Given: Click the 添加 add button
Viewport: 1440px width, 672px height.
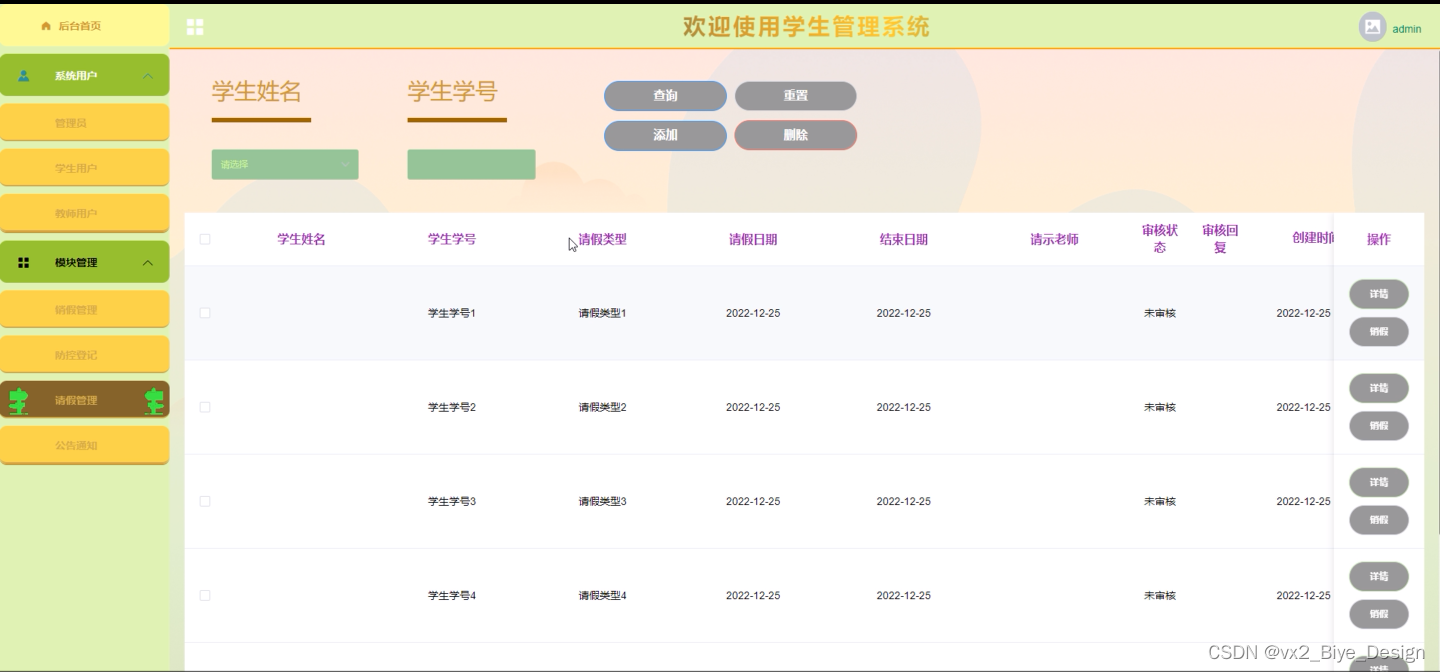Looking at the screenshot, I should click(x=665, y=135).
